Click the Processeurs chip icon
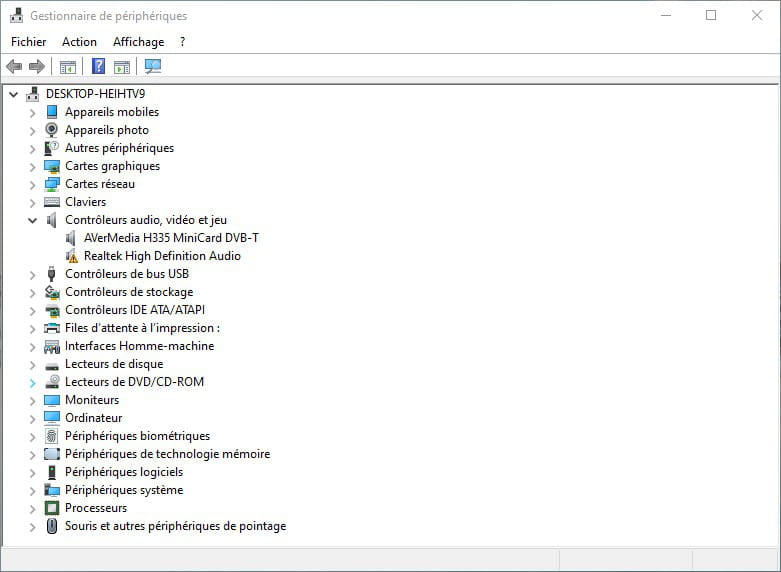 tap(51, 508)
